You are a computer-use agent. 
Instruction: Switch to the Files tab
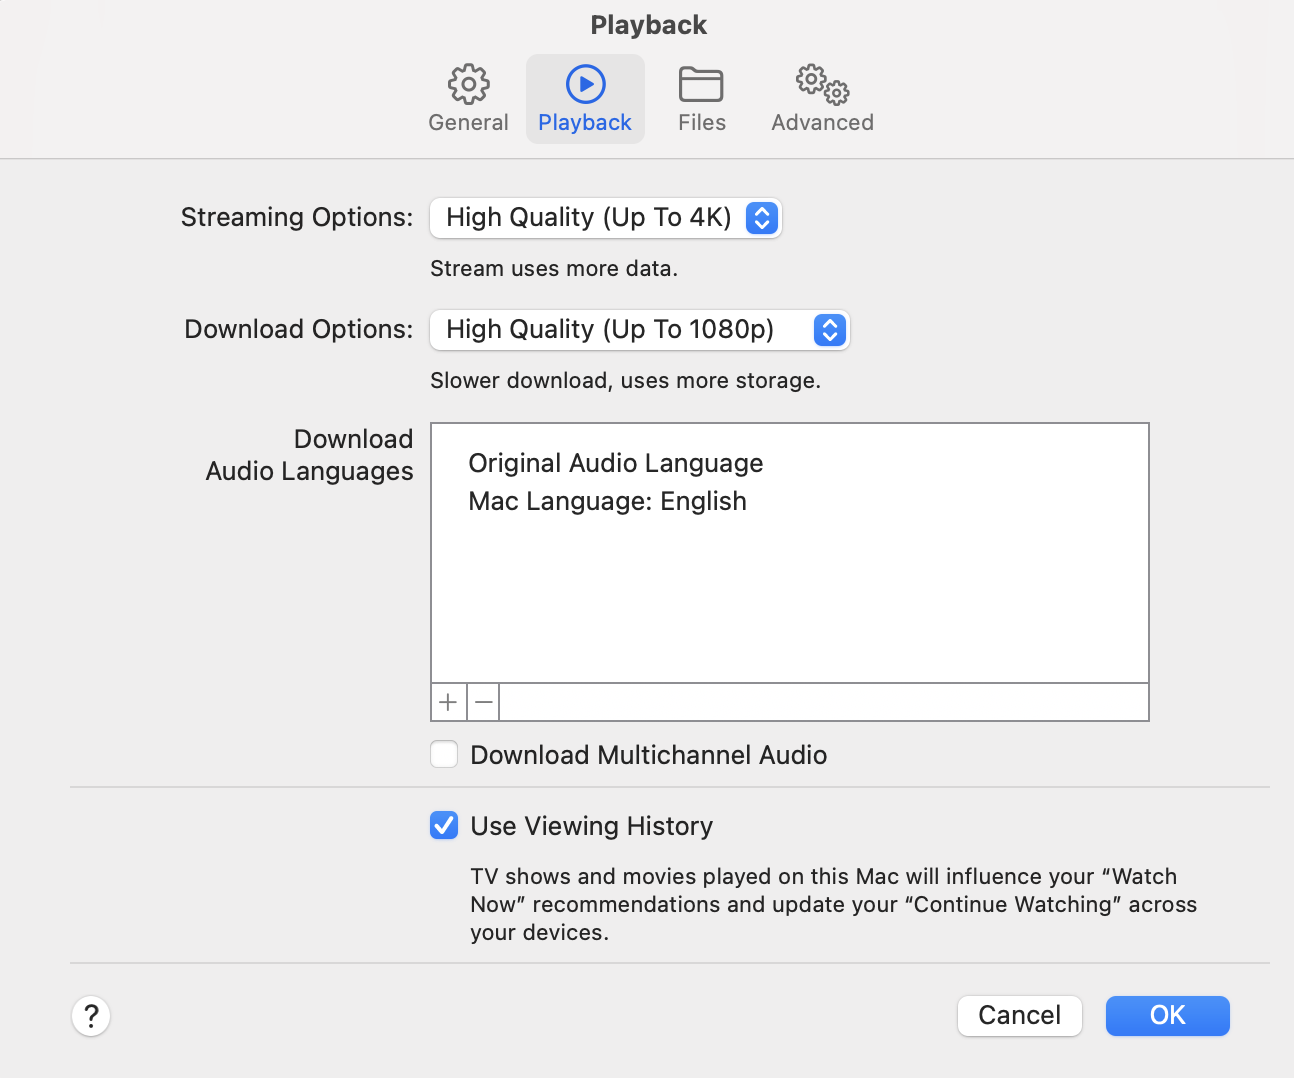point(701,99)
